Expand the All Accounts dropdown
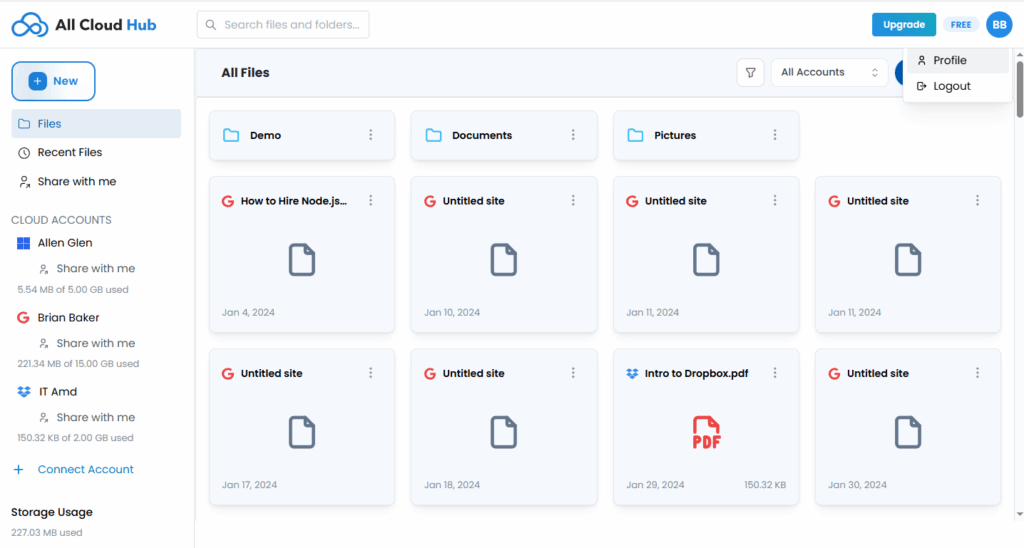This screenshot has width=1024, height=548. pyautogui.click(x=829, y=72)
